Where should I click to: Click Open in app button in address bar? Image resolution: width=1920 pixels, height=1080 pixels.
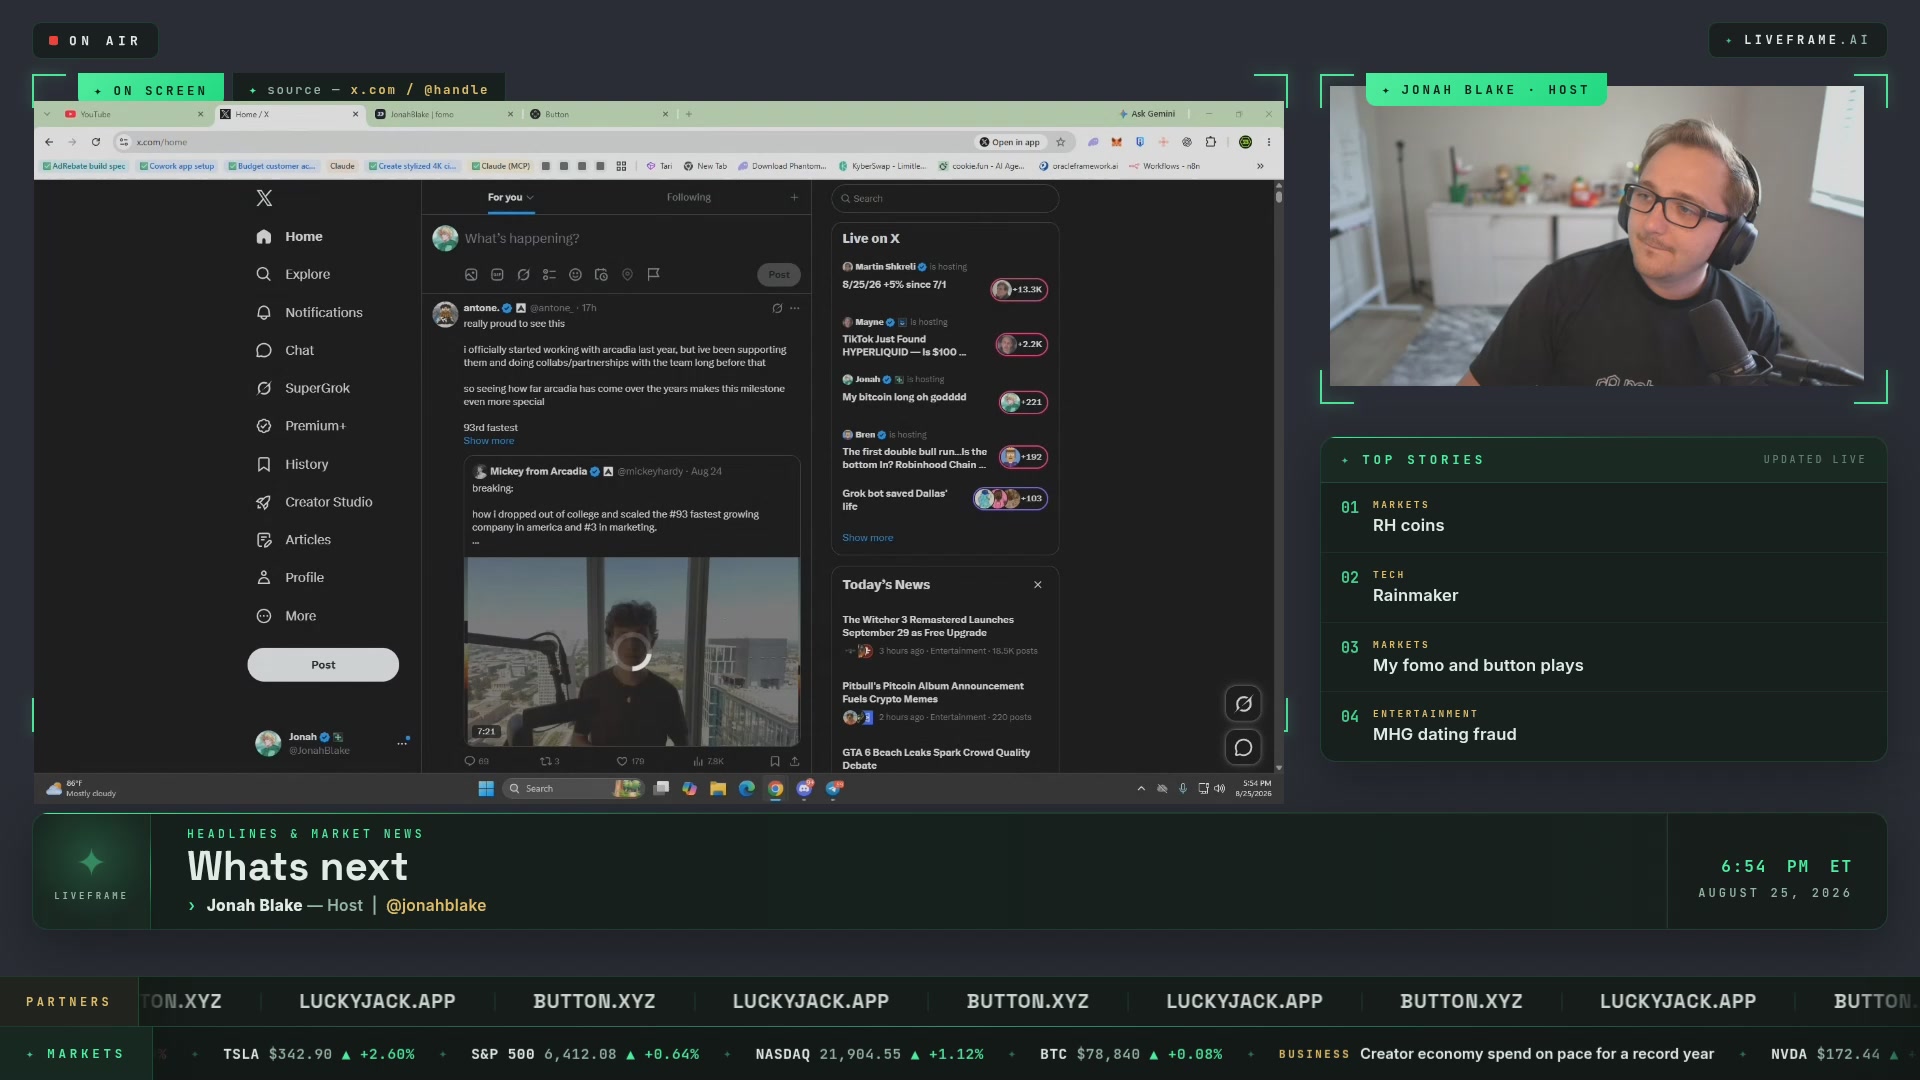pos(1010,142)
